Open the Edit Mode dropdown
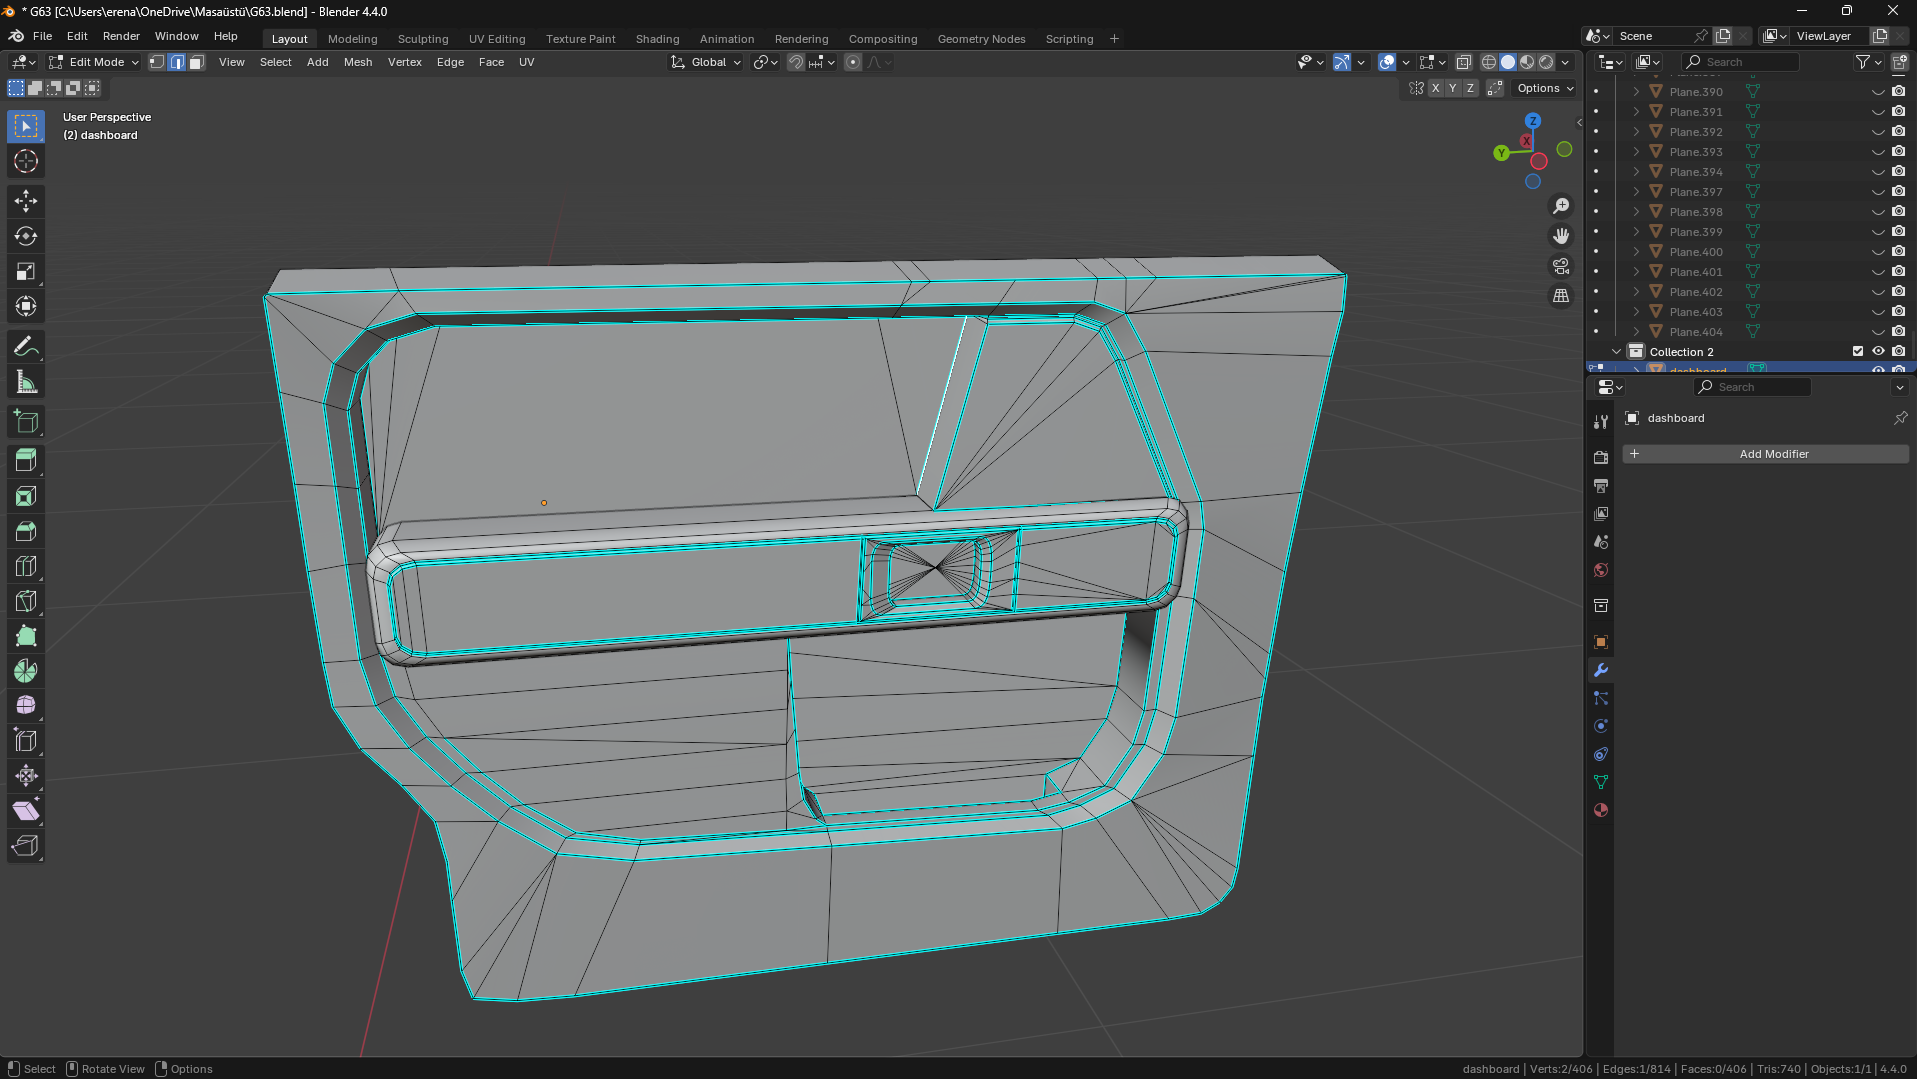The image size is (1917, 1079). point(95,62)
